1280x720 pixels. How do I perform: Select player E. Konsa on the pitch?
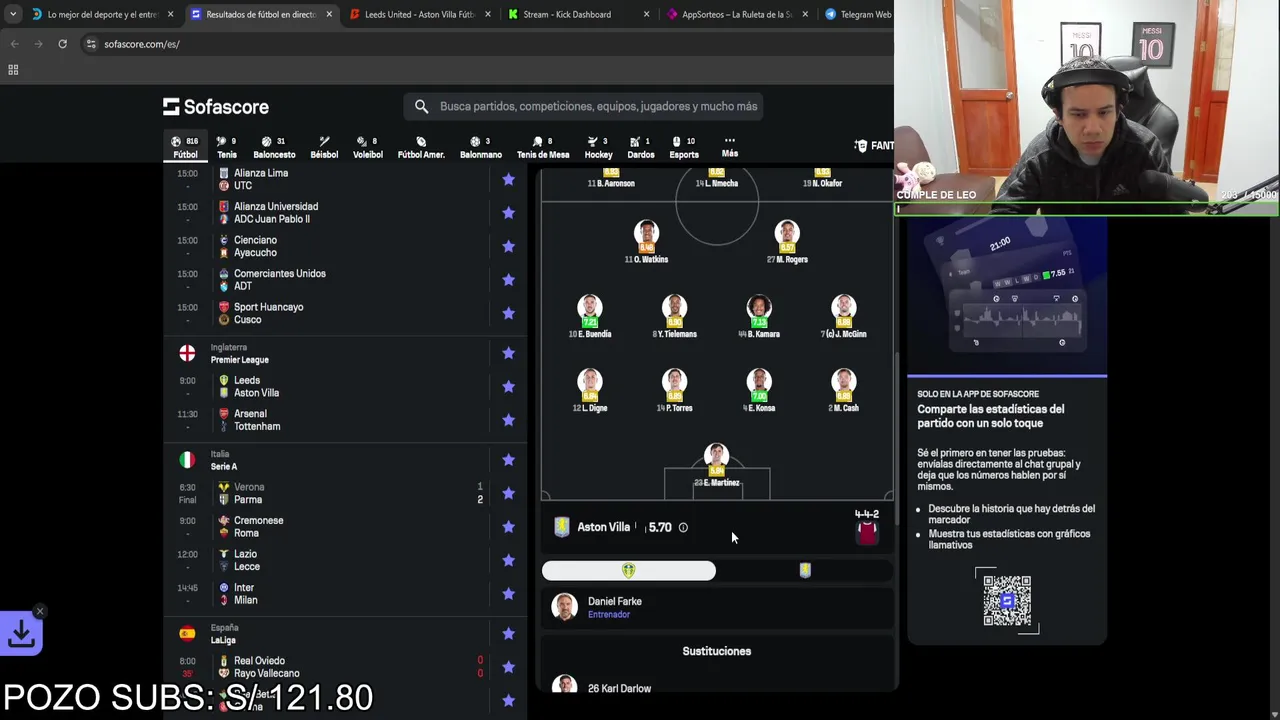point(759,391)
